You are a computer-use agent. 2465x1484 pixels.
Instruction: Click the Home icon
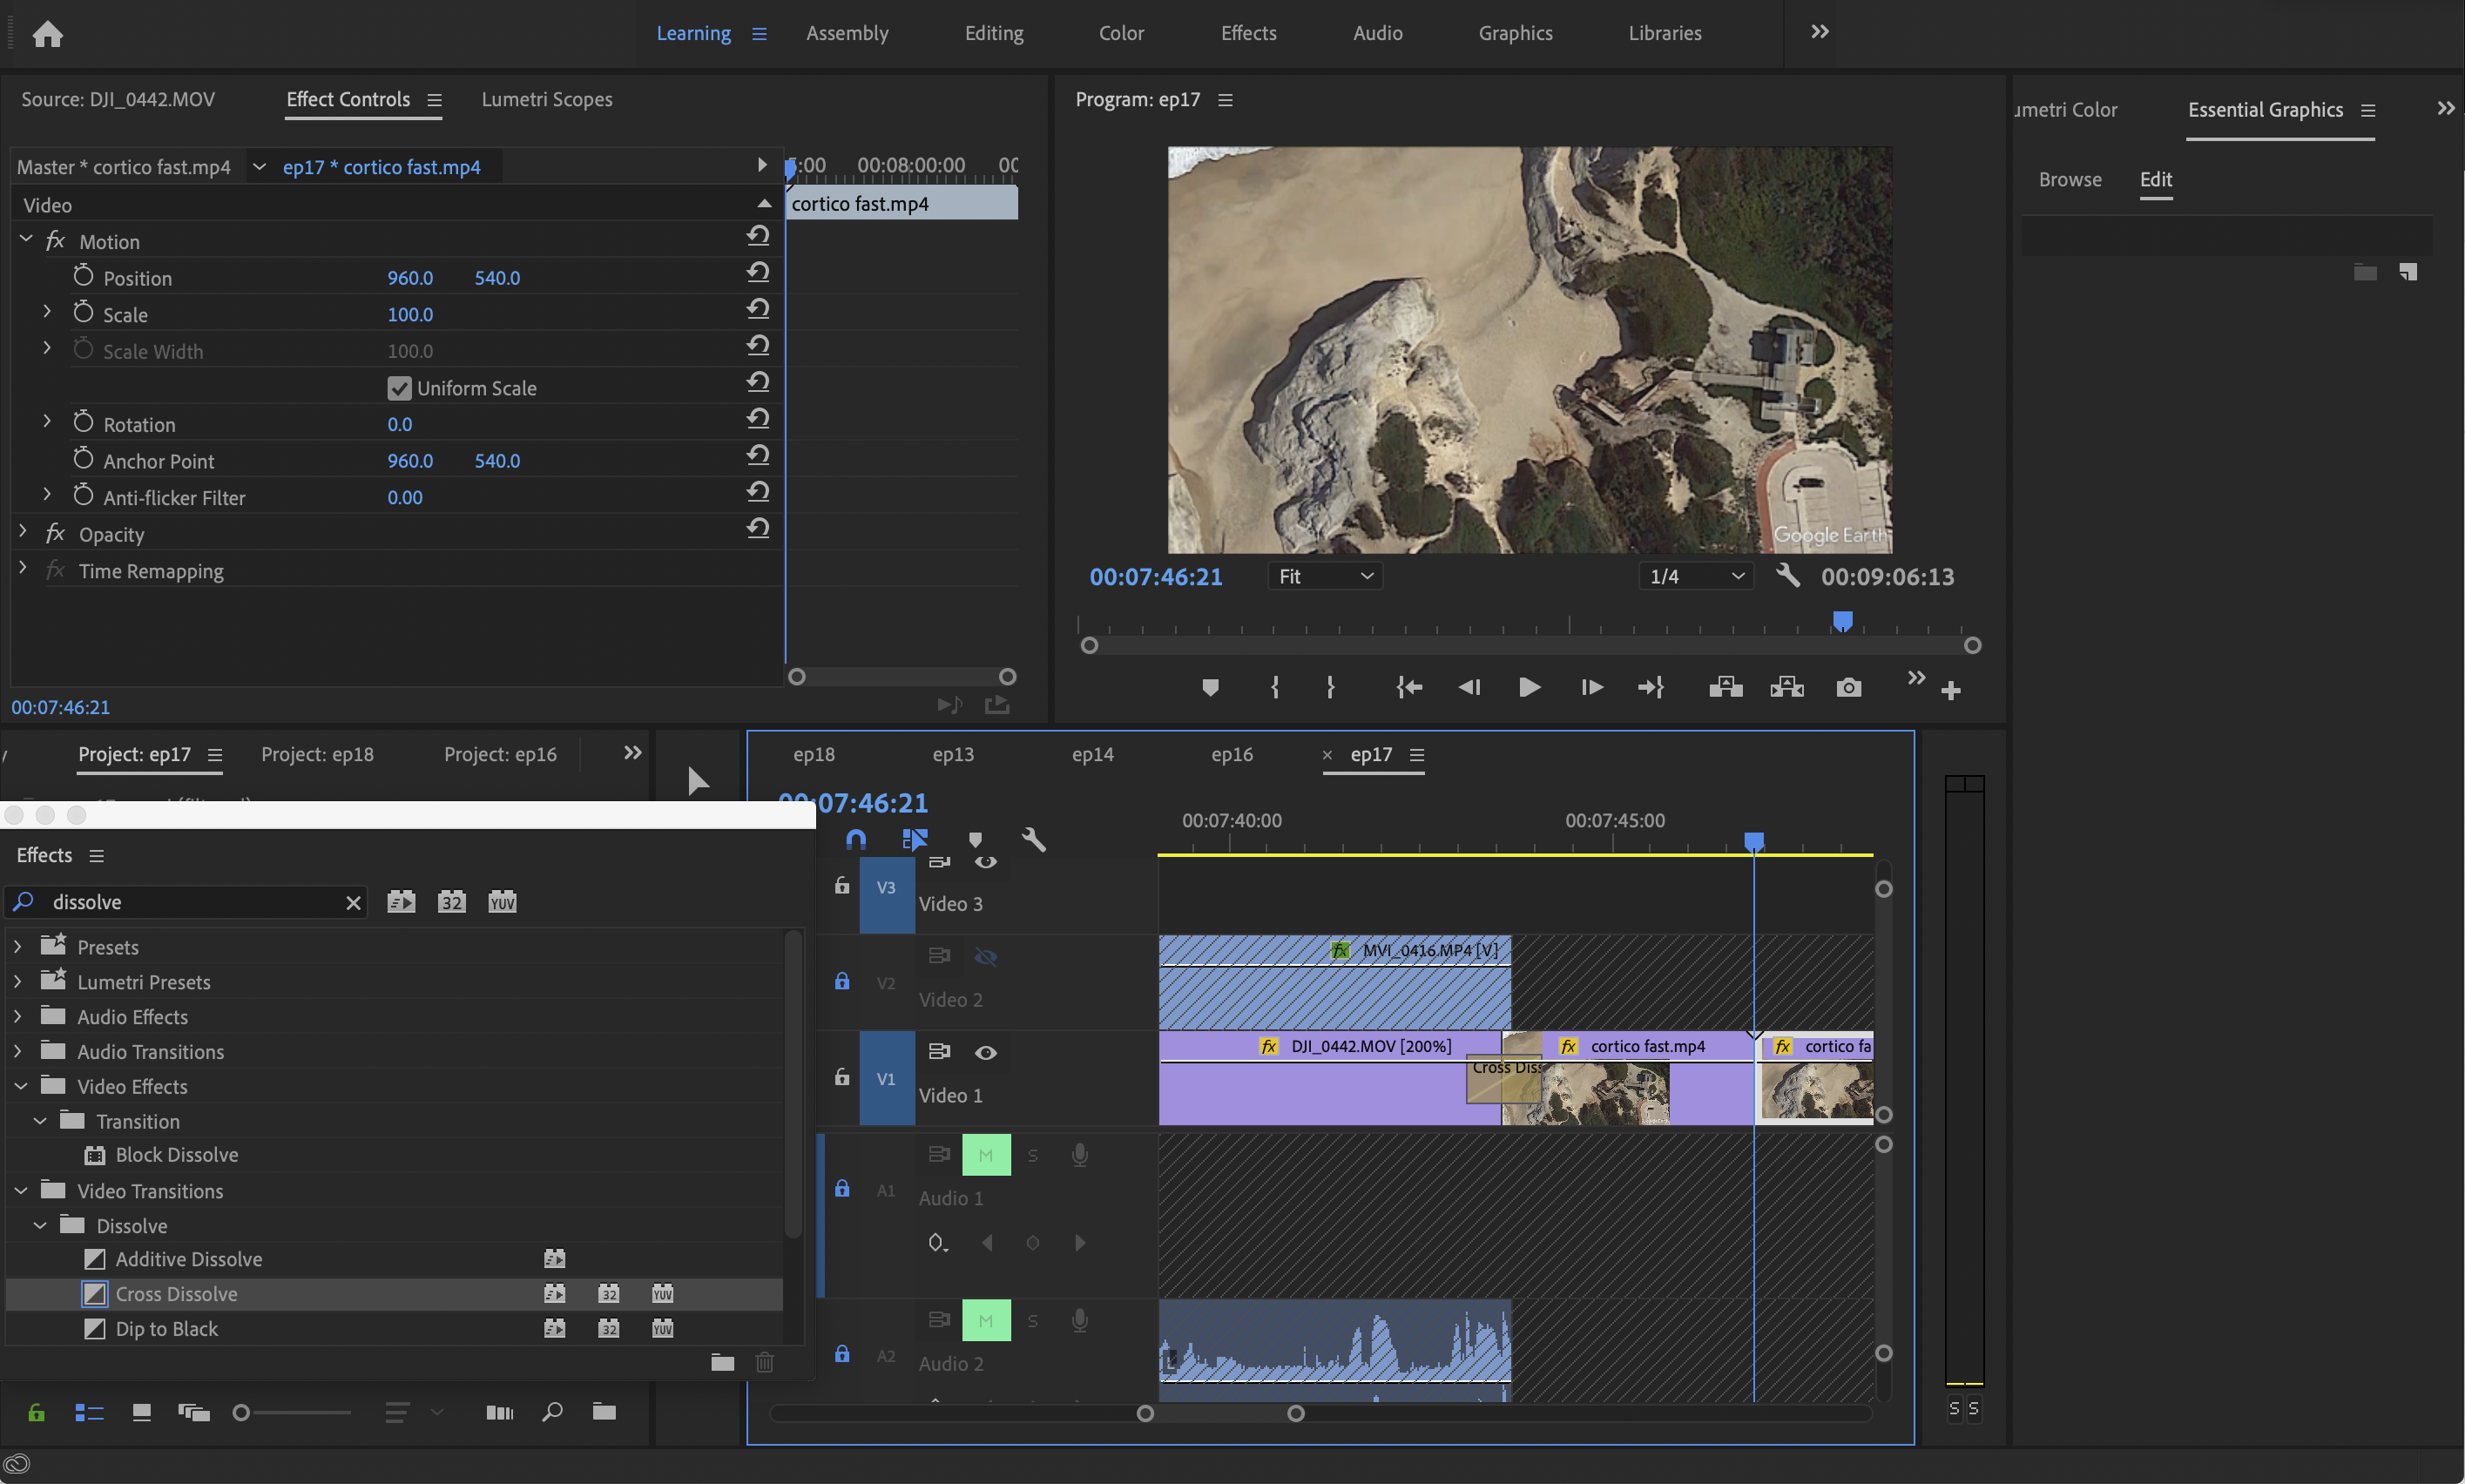tap(47, 34)
